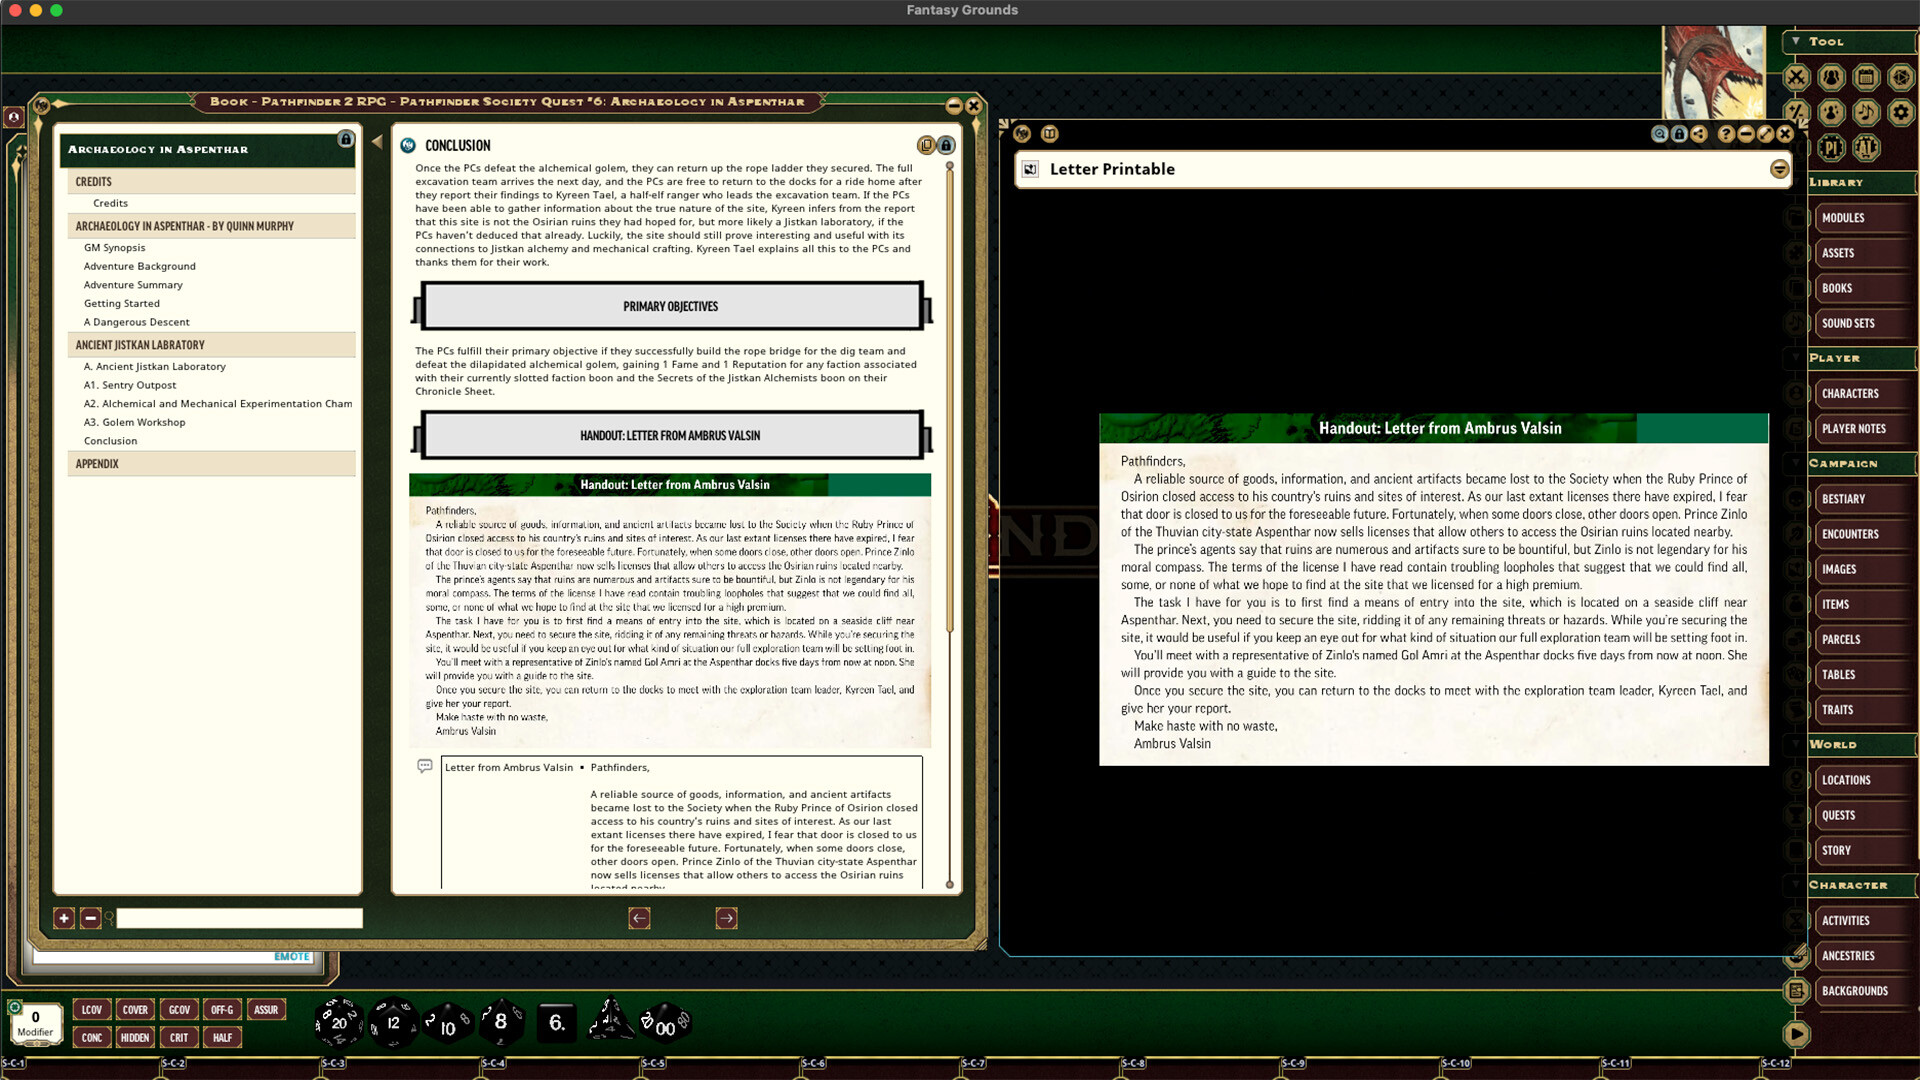Click the next-page arrow in the book
The image size is (1920, 1080).
coord(727,918)
